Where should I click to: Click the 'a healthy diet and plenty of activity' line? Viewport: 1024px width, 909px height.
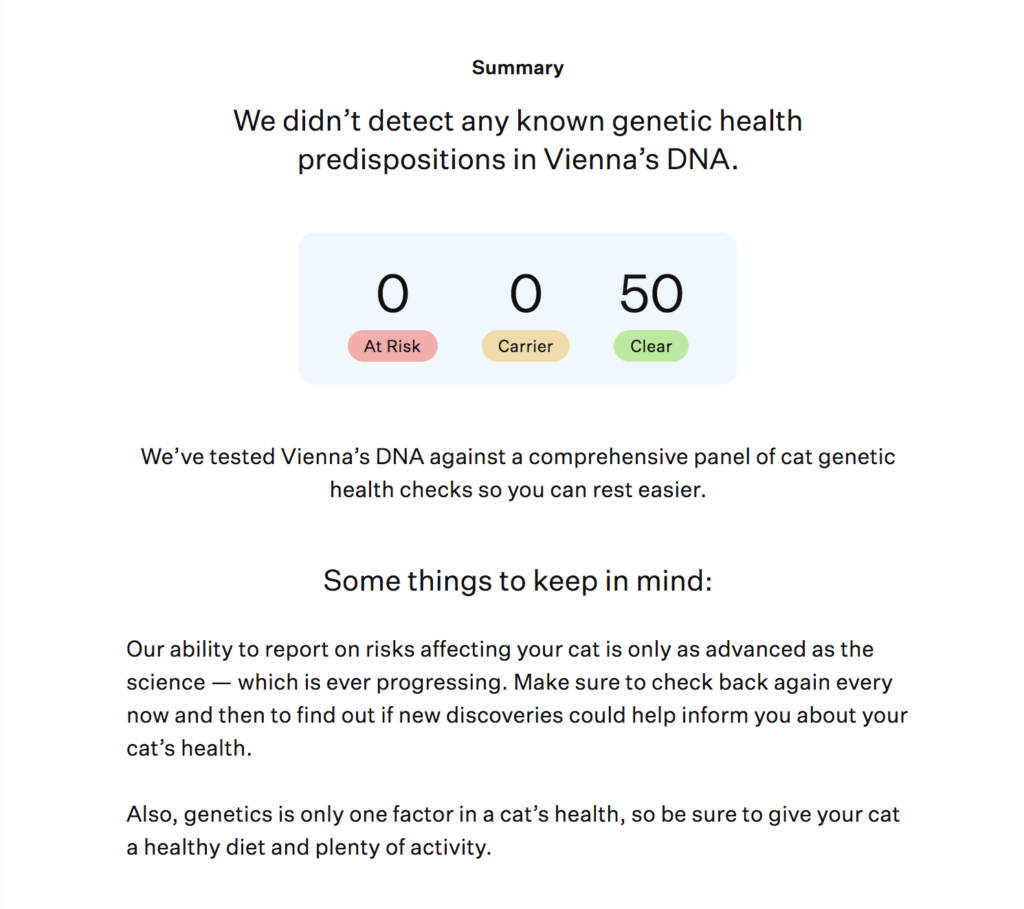(308, 848)
